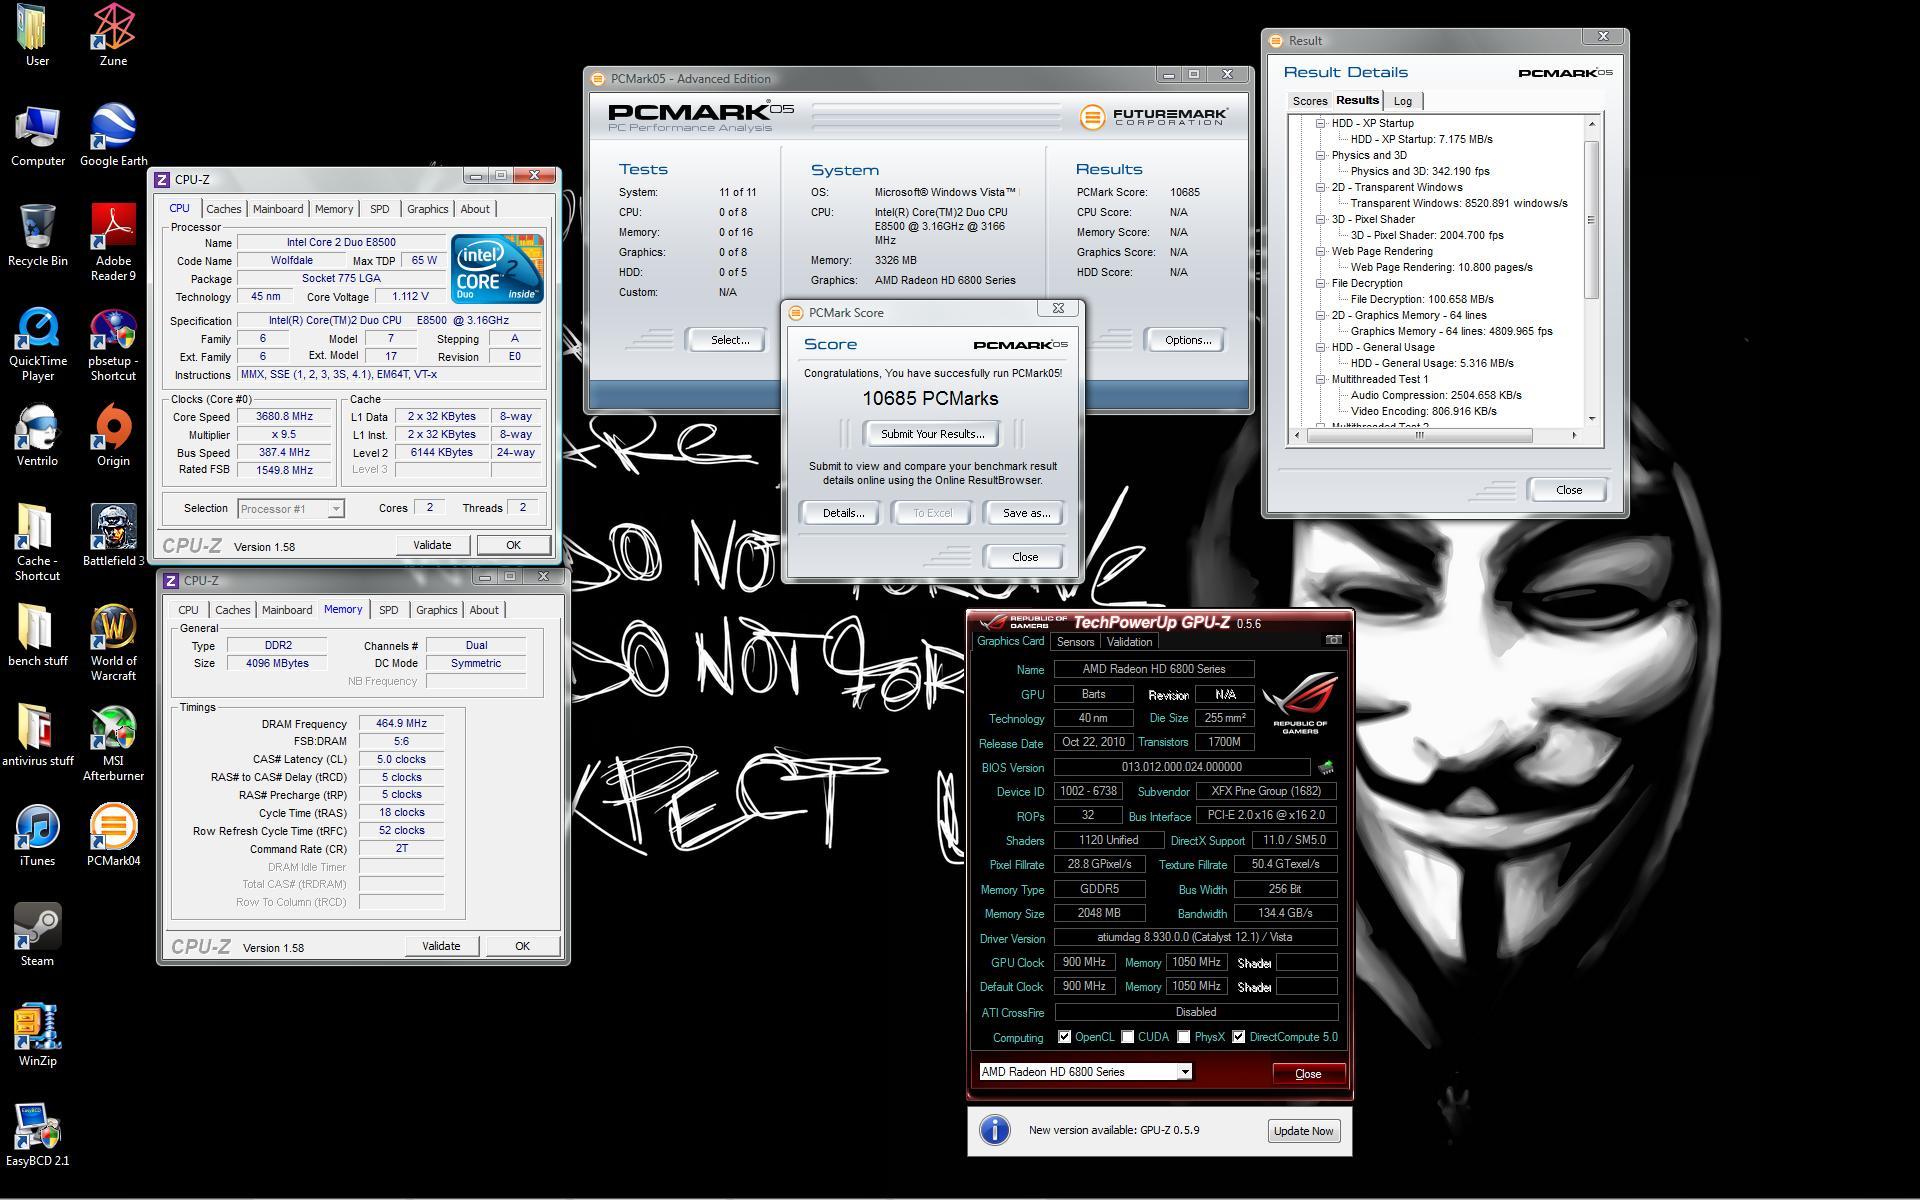Viewport: 1920px width, 1200px height.
Task: Click Details button in PCMark Score dialog
Action: pos(843,513)
